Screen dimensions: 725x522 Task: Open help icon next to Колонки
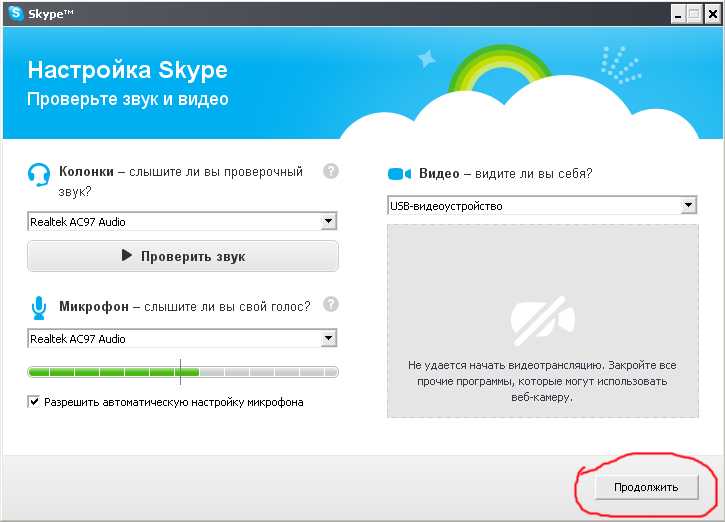click(331, 171)
